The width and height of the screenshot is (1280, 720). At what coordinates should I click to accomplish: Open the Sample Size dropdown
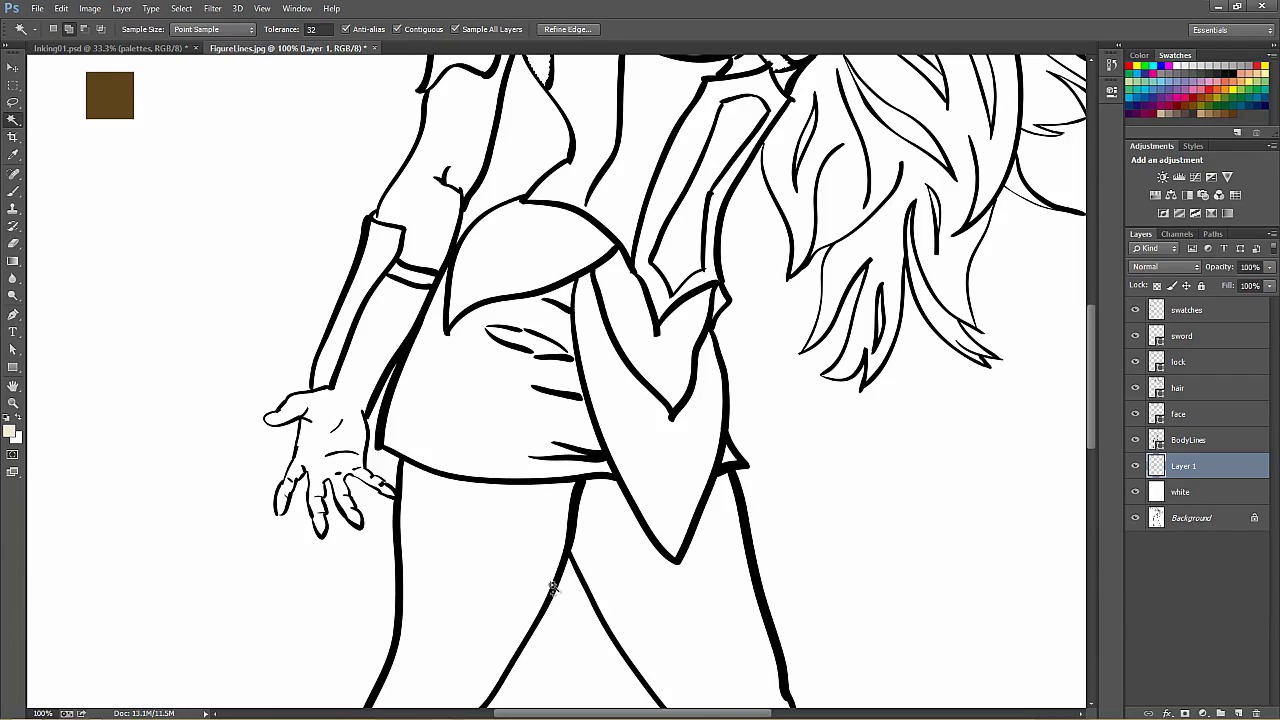click(x=213, y=29)
